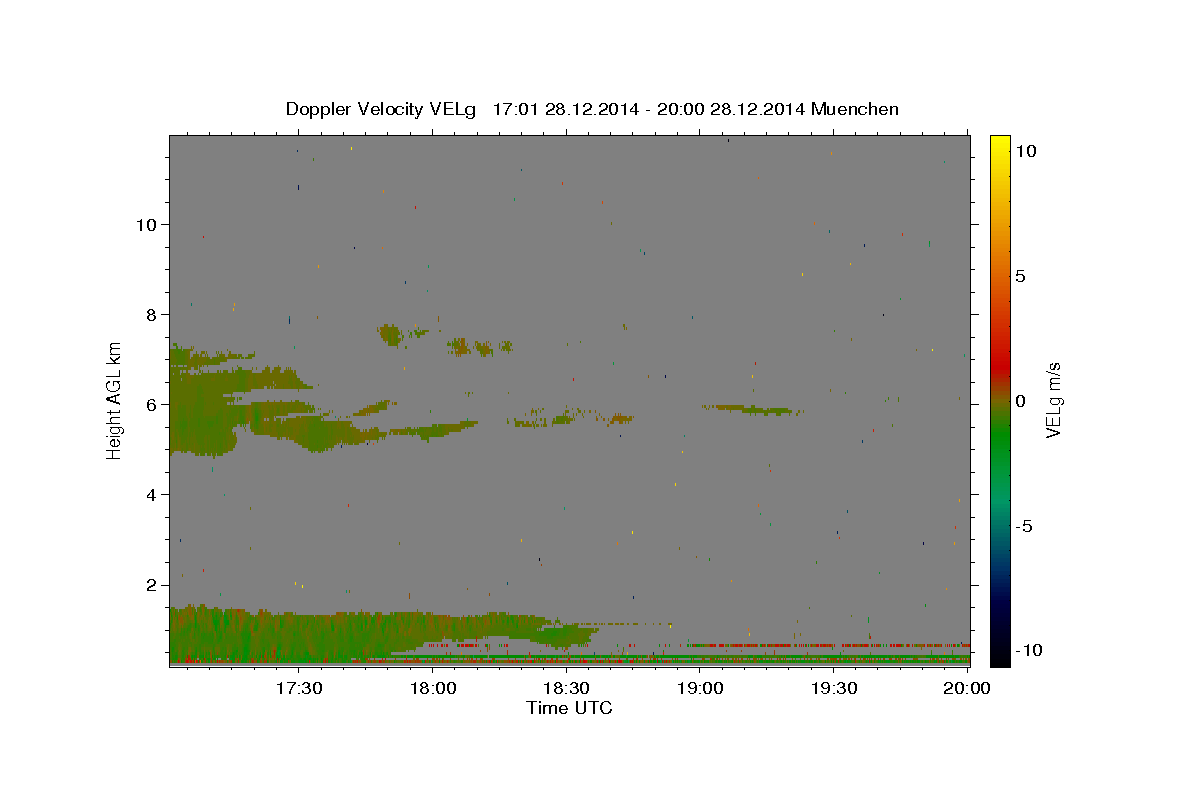Select the 'Muenchen' location text in title

[856, 109]
